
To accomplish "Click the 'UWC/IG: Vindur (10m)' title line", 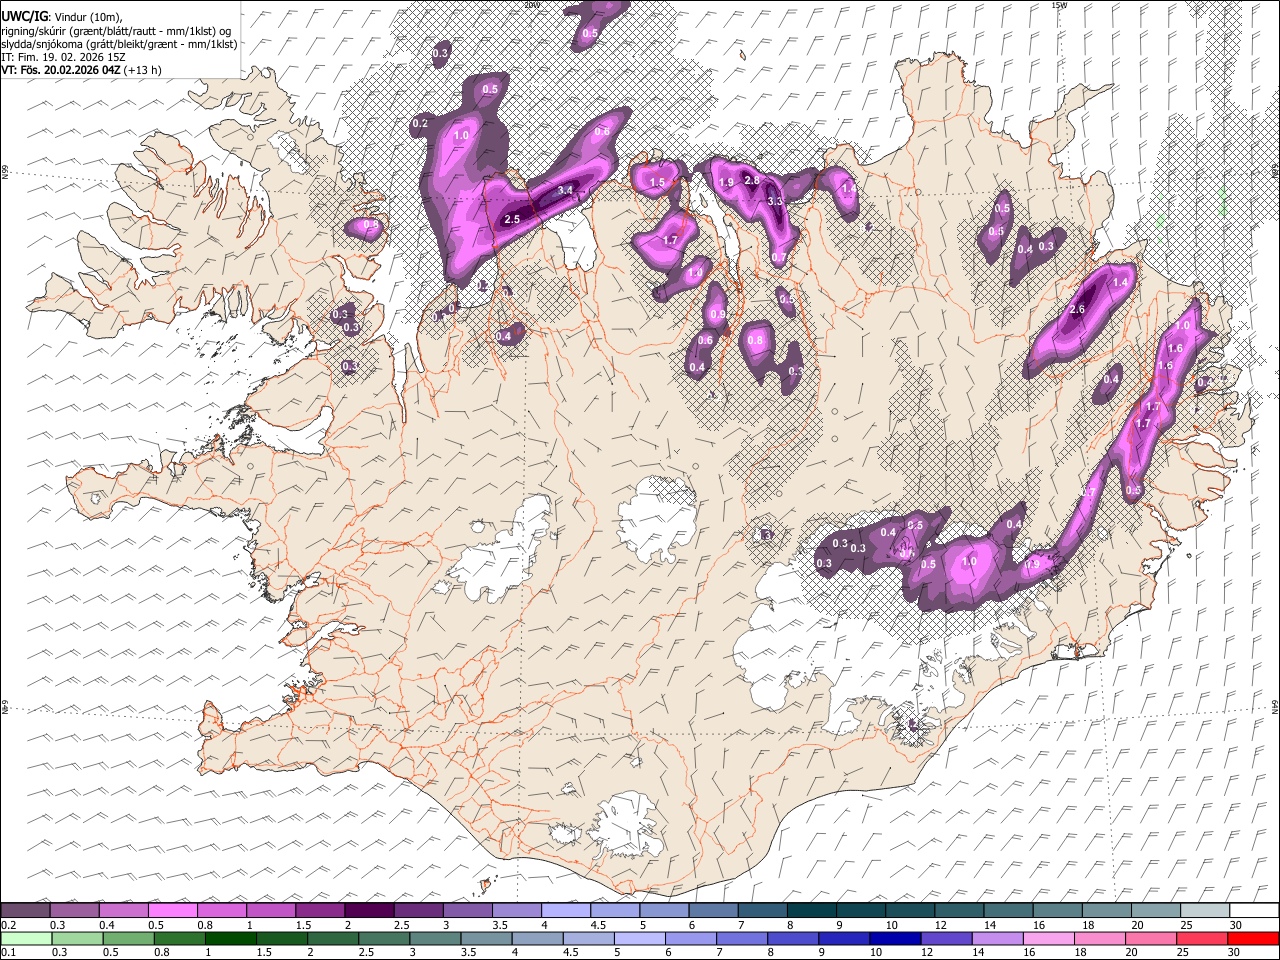I will point(61,17).
